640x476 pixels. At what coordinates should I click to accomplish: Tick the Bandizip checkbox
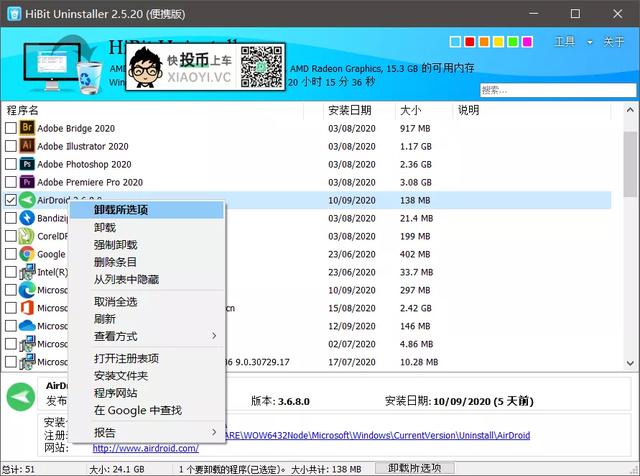(x=11, y=218)
